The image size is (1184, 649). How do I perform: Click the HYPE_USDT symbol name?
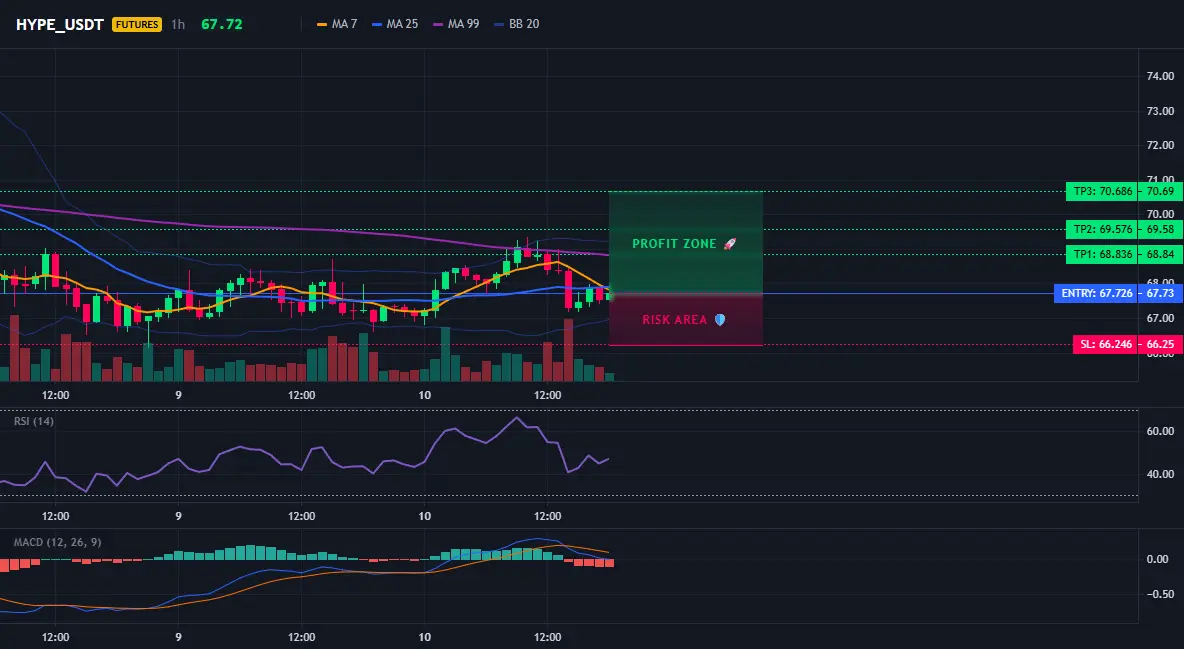click(x=60, y=24)
